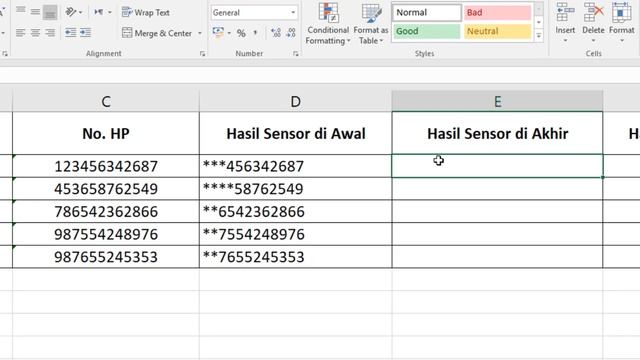
Task: Expand the cell styles gallery (More)
Action: point(539,36)
